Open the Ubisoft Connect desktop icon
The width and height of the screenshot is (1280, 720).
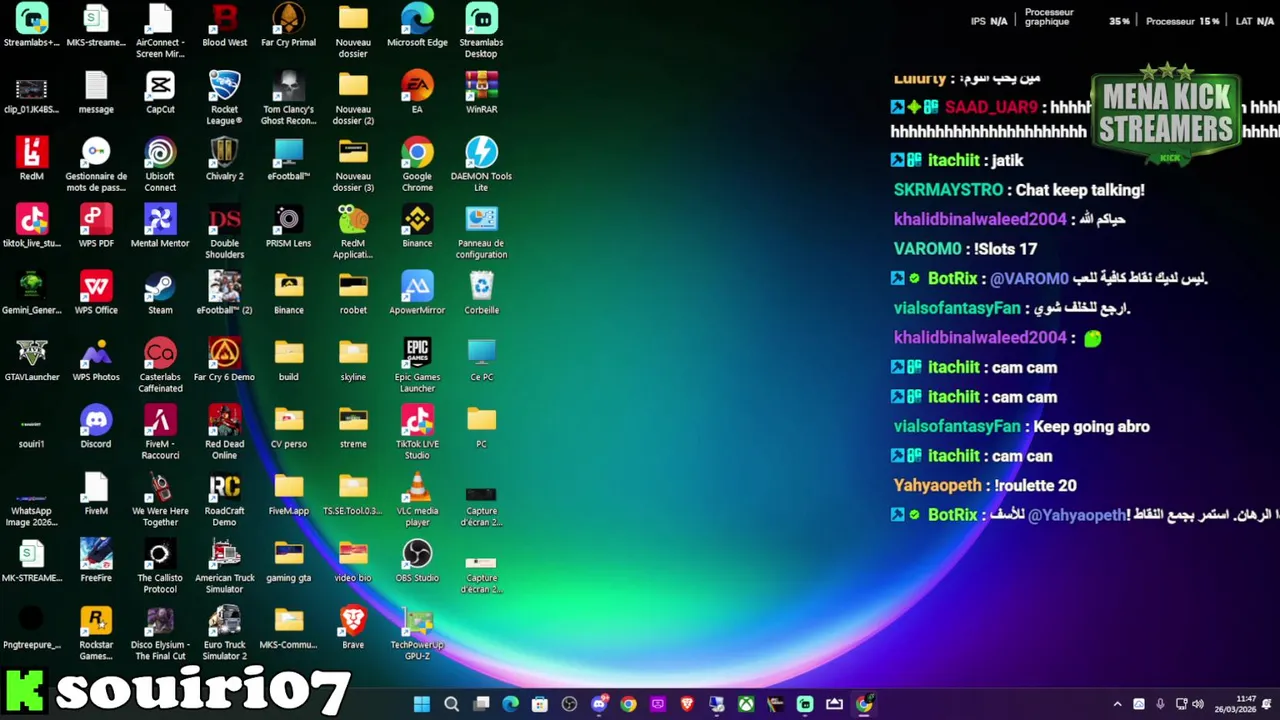click(160, 165)
